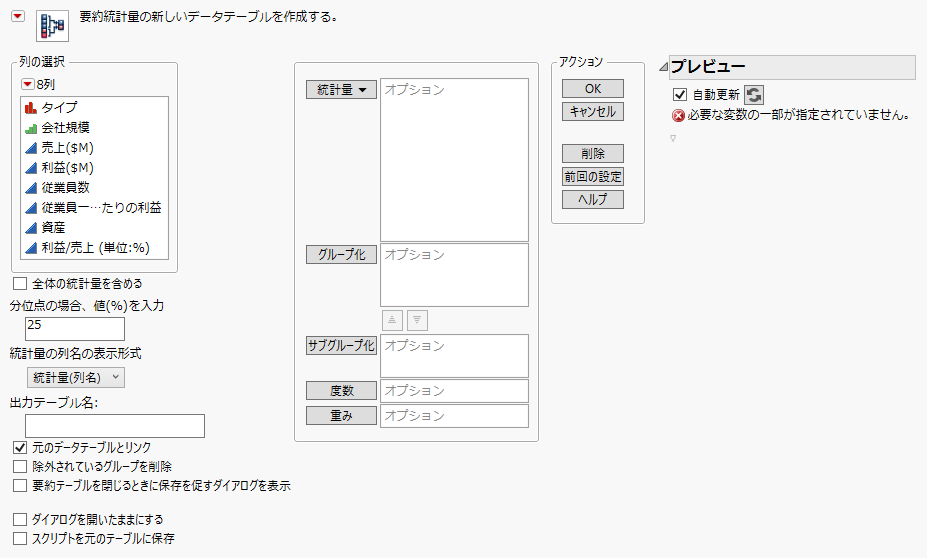The height and width of the screenshot is (558, 927).
Task: Open the red triangle menu at top left
Action: coord(18,16)
